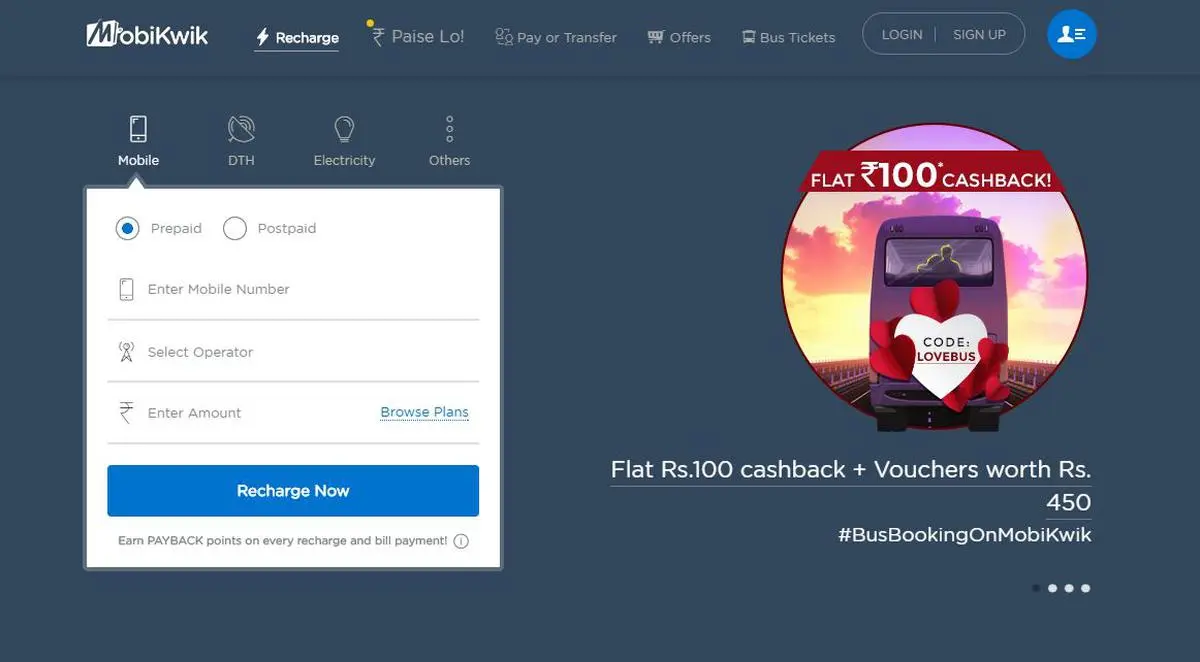Click the MobiKwik logo
Viewport: 1200px width, 662px height.
[x=147, y=35]
